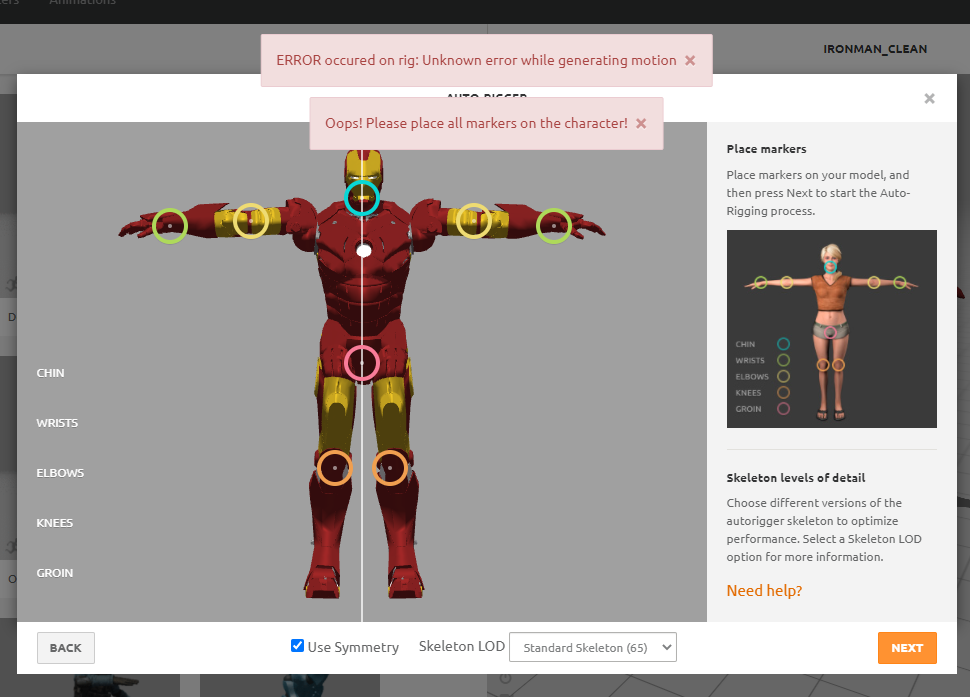Image resolution: width=970 pixels, height=697 pixels.
Task: Click the CHIN label in the viewport
Action: [x=50, y=373]
